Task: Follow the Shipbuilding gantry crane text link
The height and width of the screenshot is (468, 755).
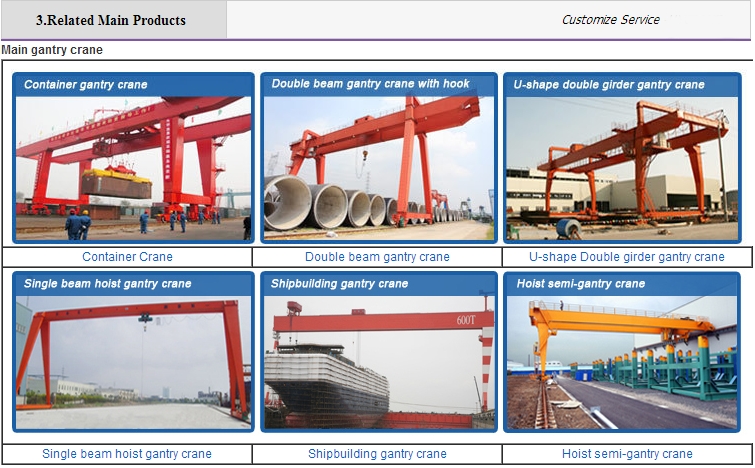Action: (x=377, y=454)
